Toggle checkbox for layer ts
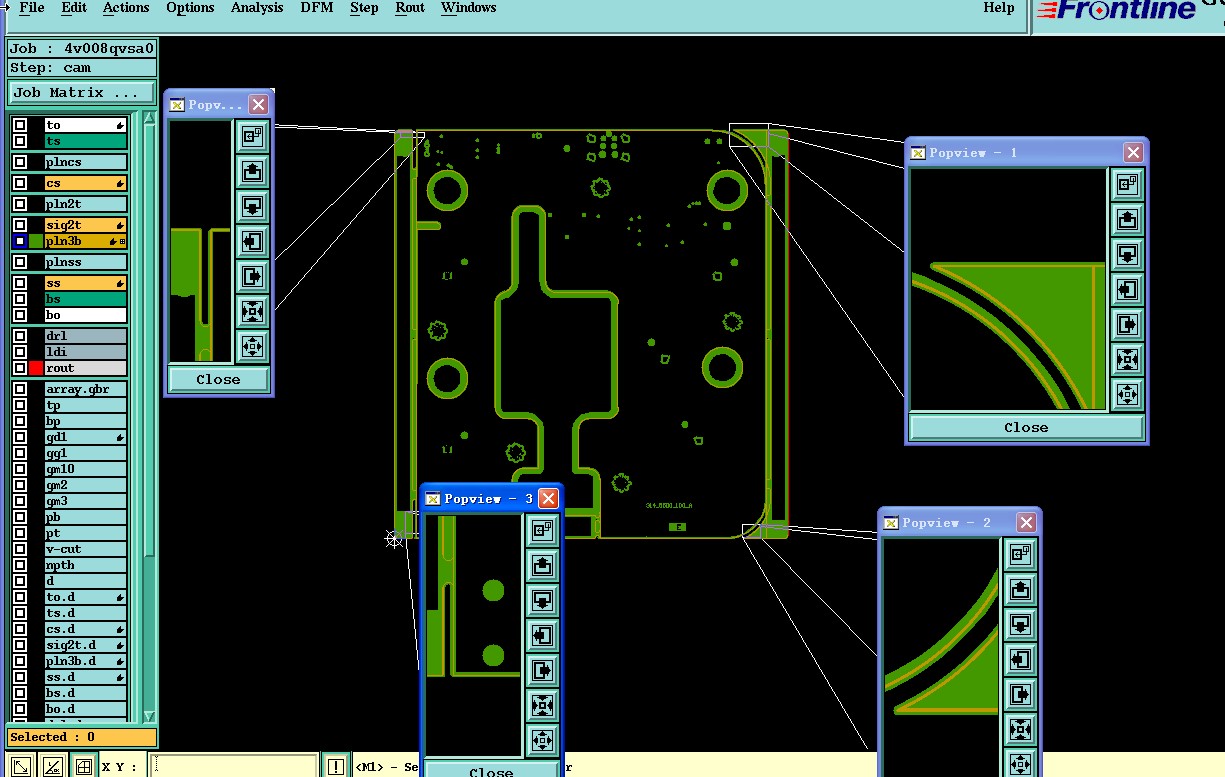This screenshot has width=1225, height=777. click(20, 142)
